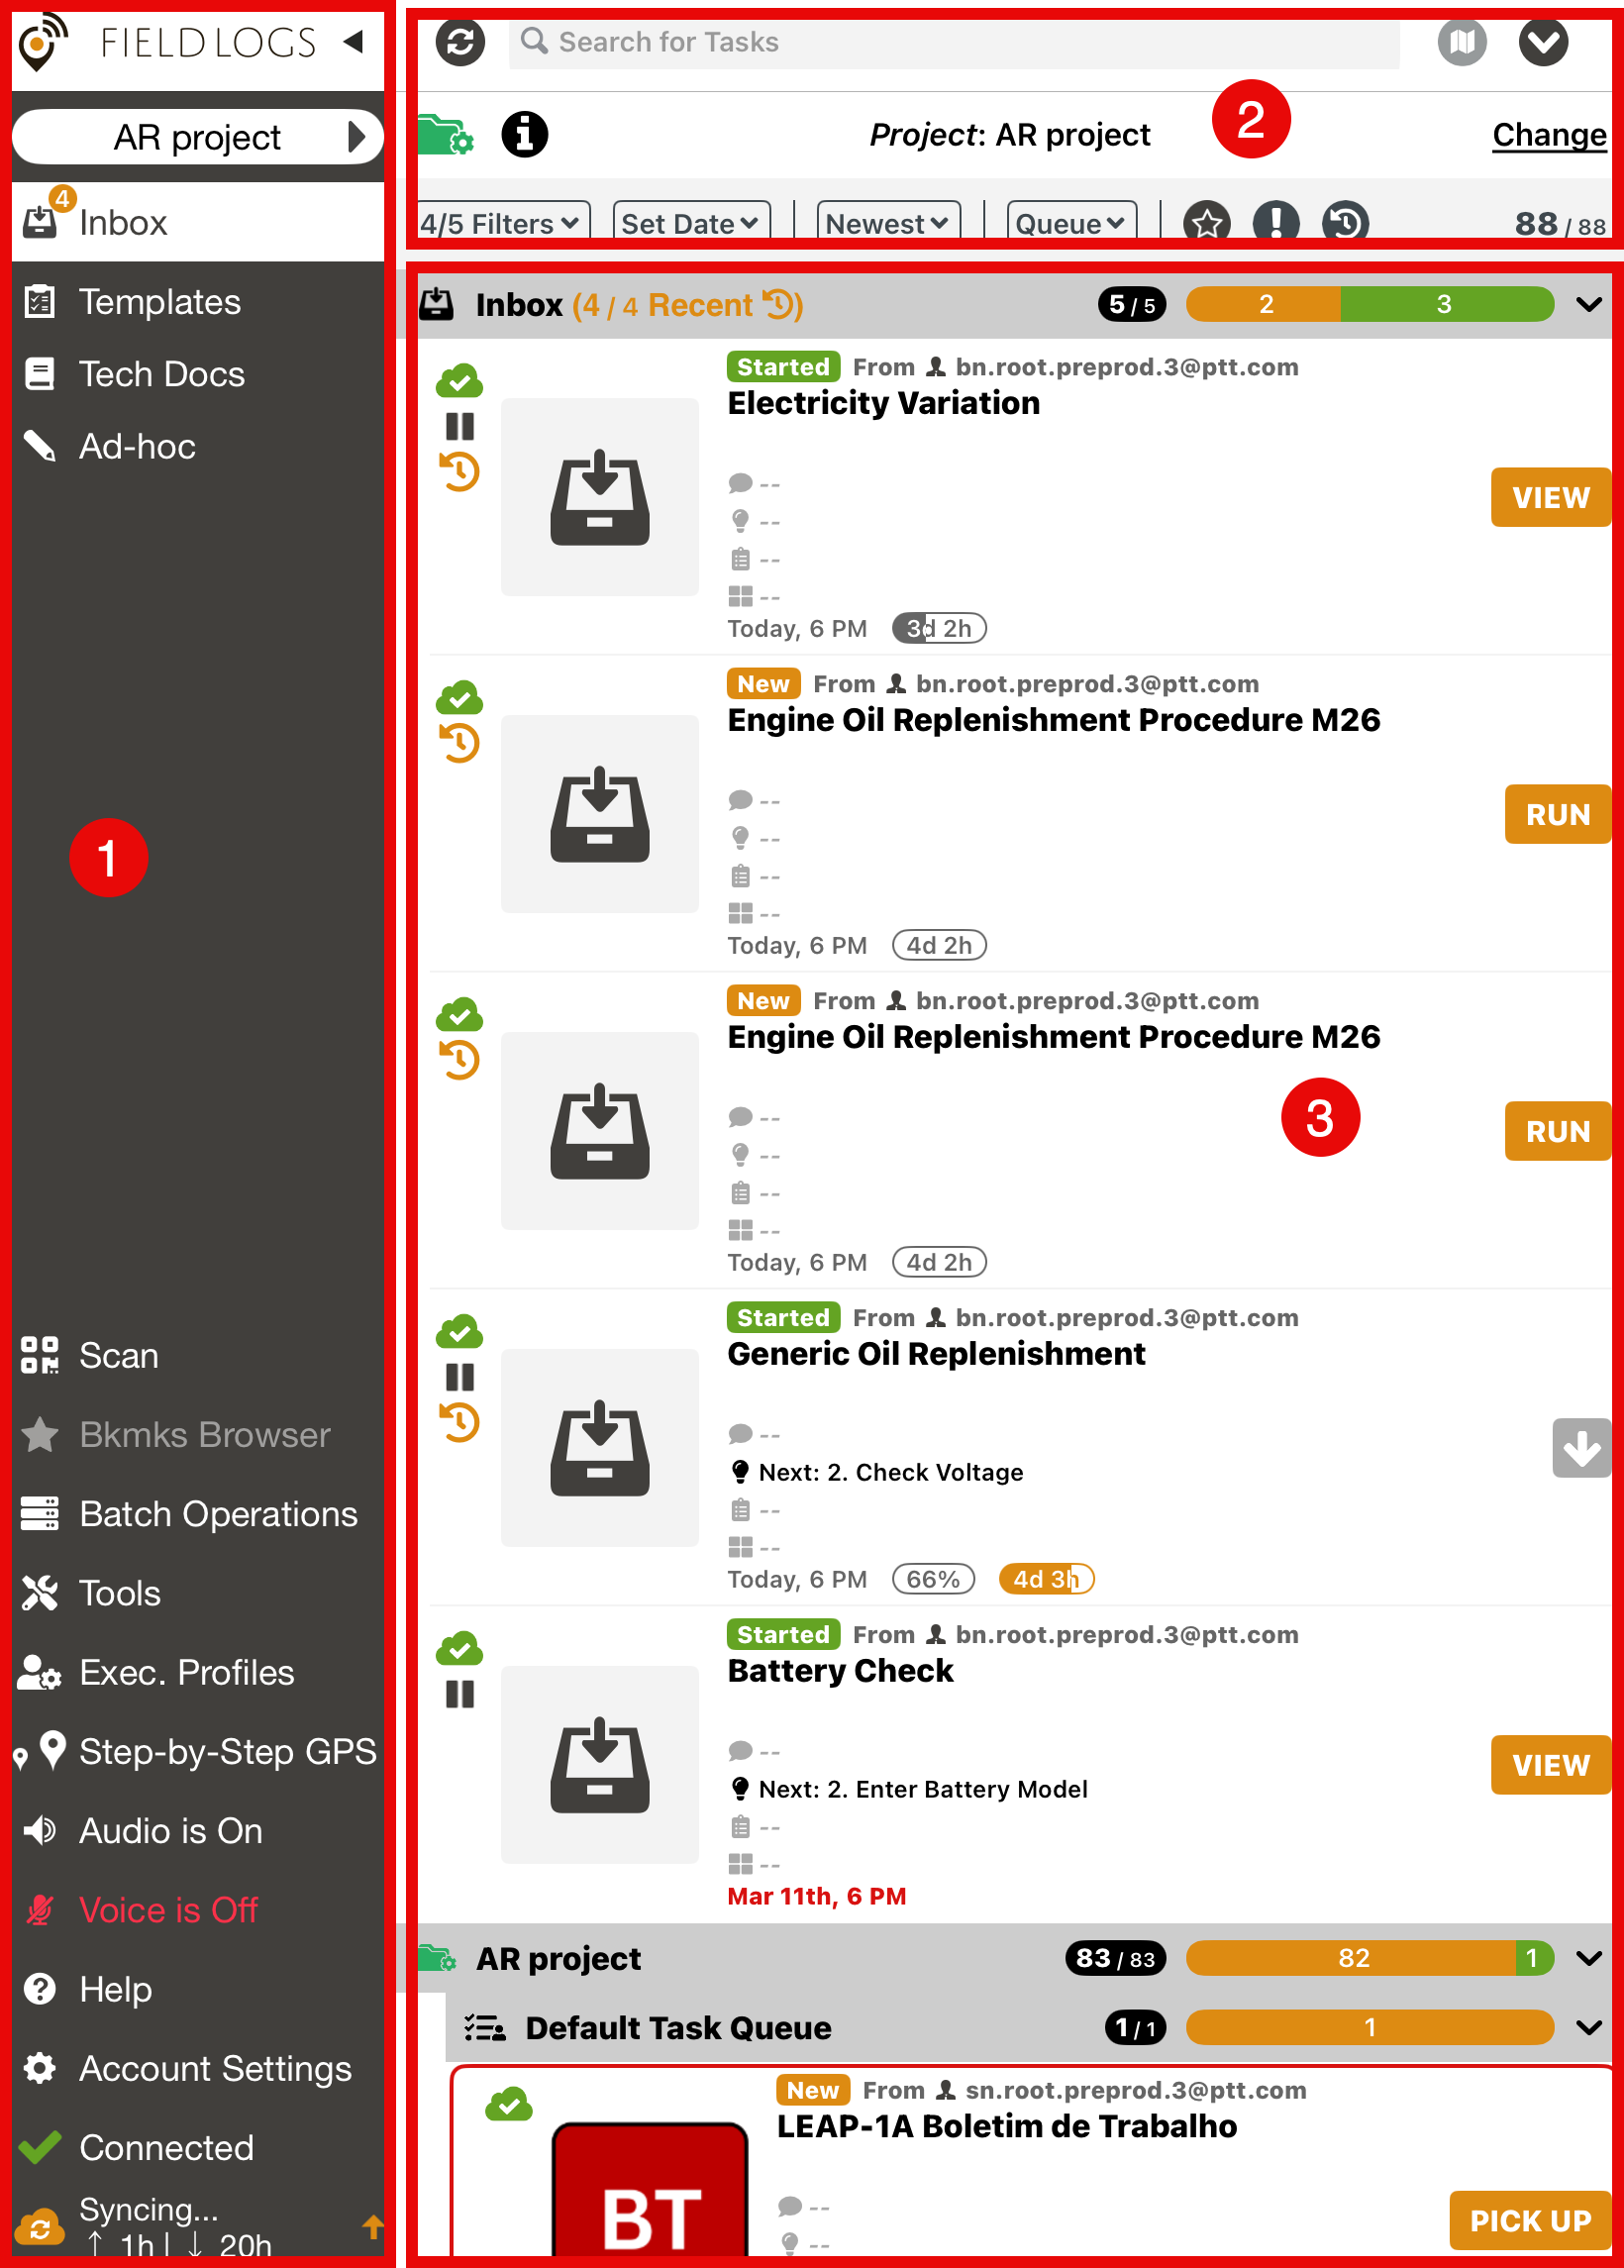1624x2268 pixels.
Task: Click download arrow for Generic Oil Replenishment
Action: [x=1580, y=1447]
